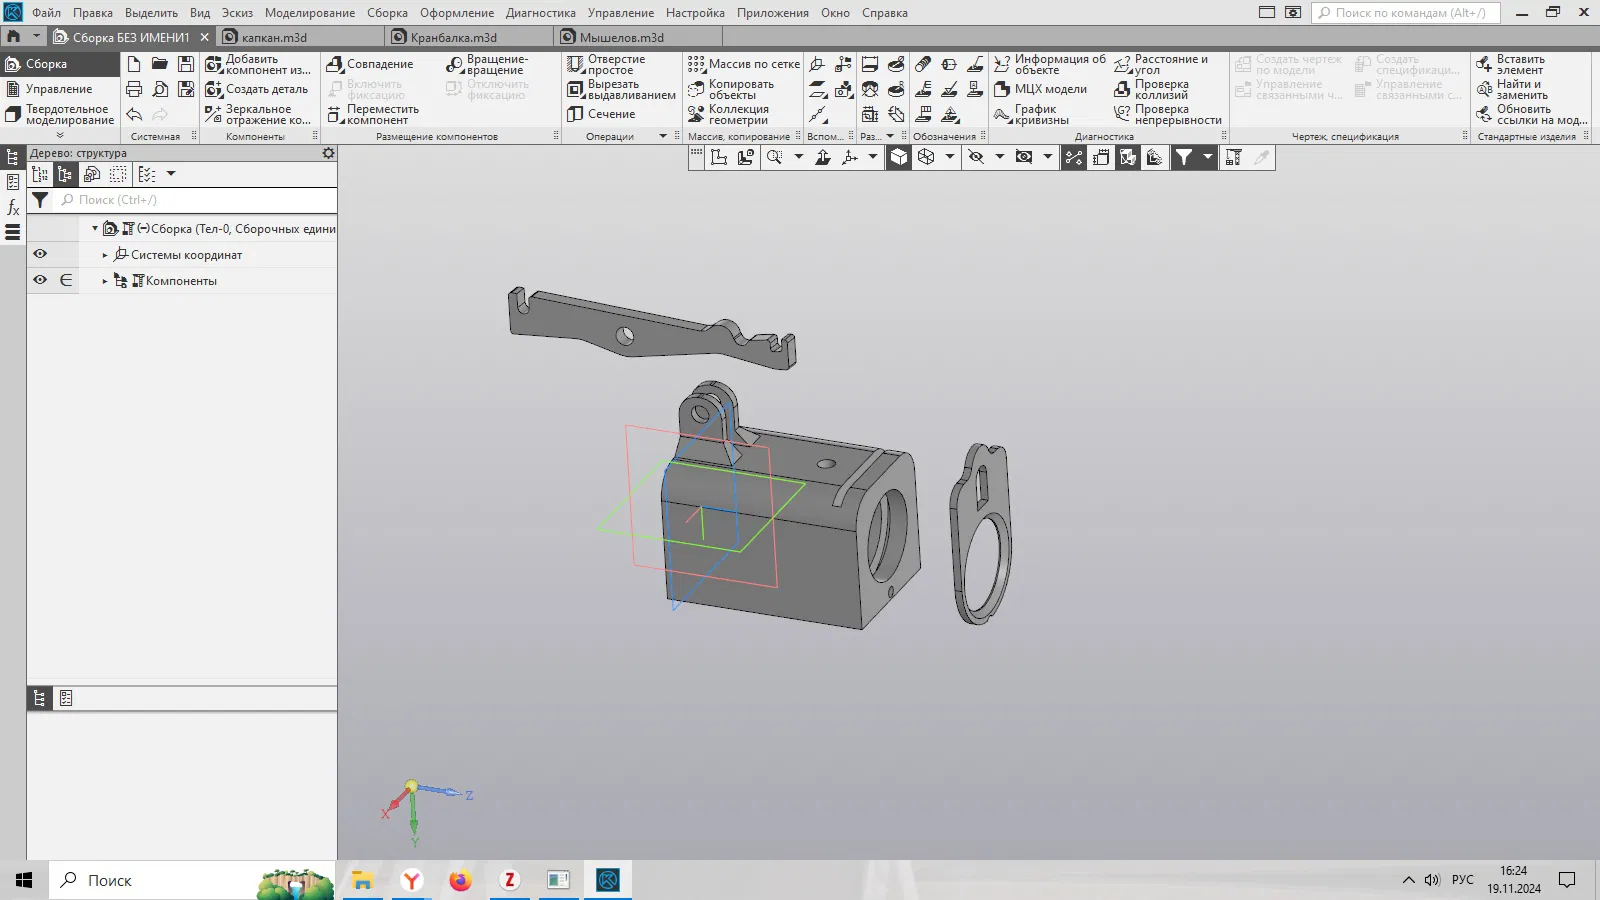Viewport: 1600px width, 900px height.
Task: Click the KOMPAS-3D icon in the taskbar
Action: [x=608, y=880]
